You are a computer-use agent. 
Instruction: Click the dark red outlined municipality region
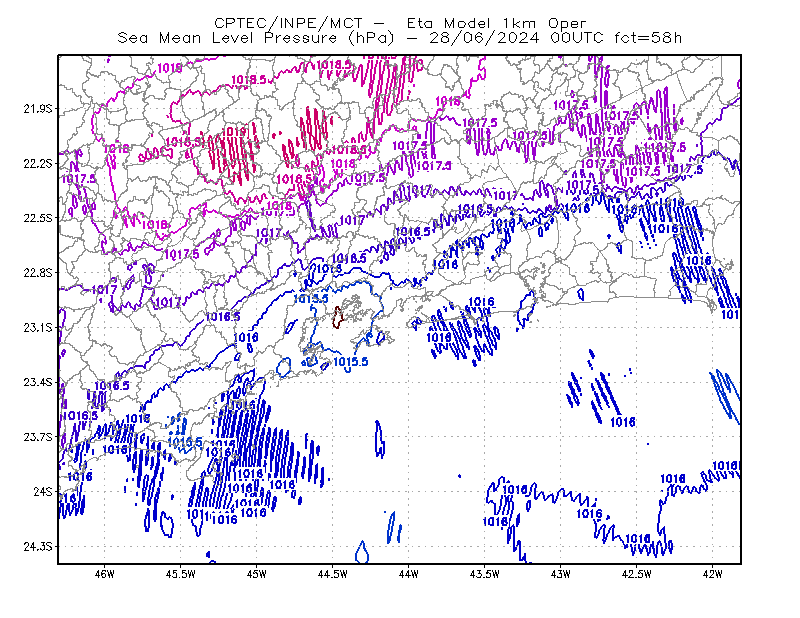[x=337, y=317]
